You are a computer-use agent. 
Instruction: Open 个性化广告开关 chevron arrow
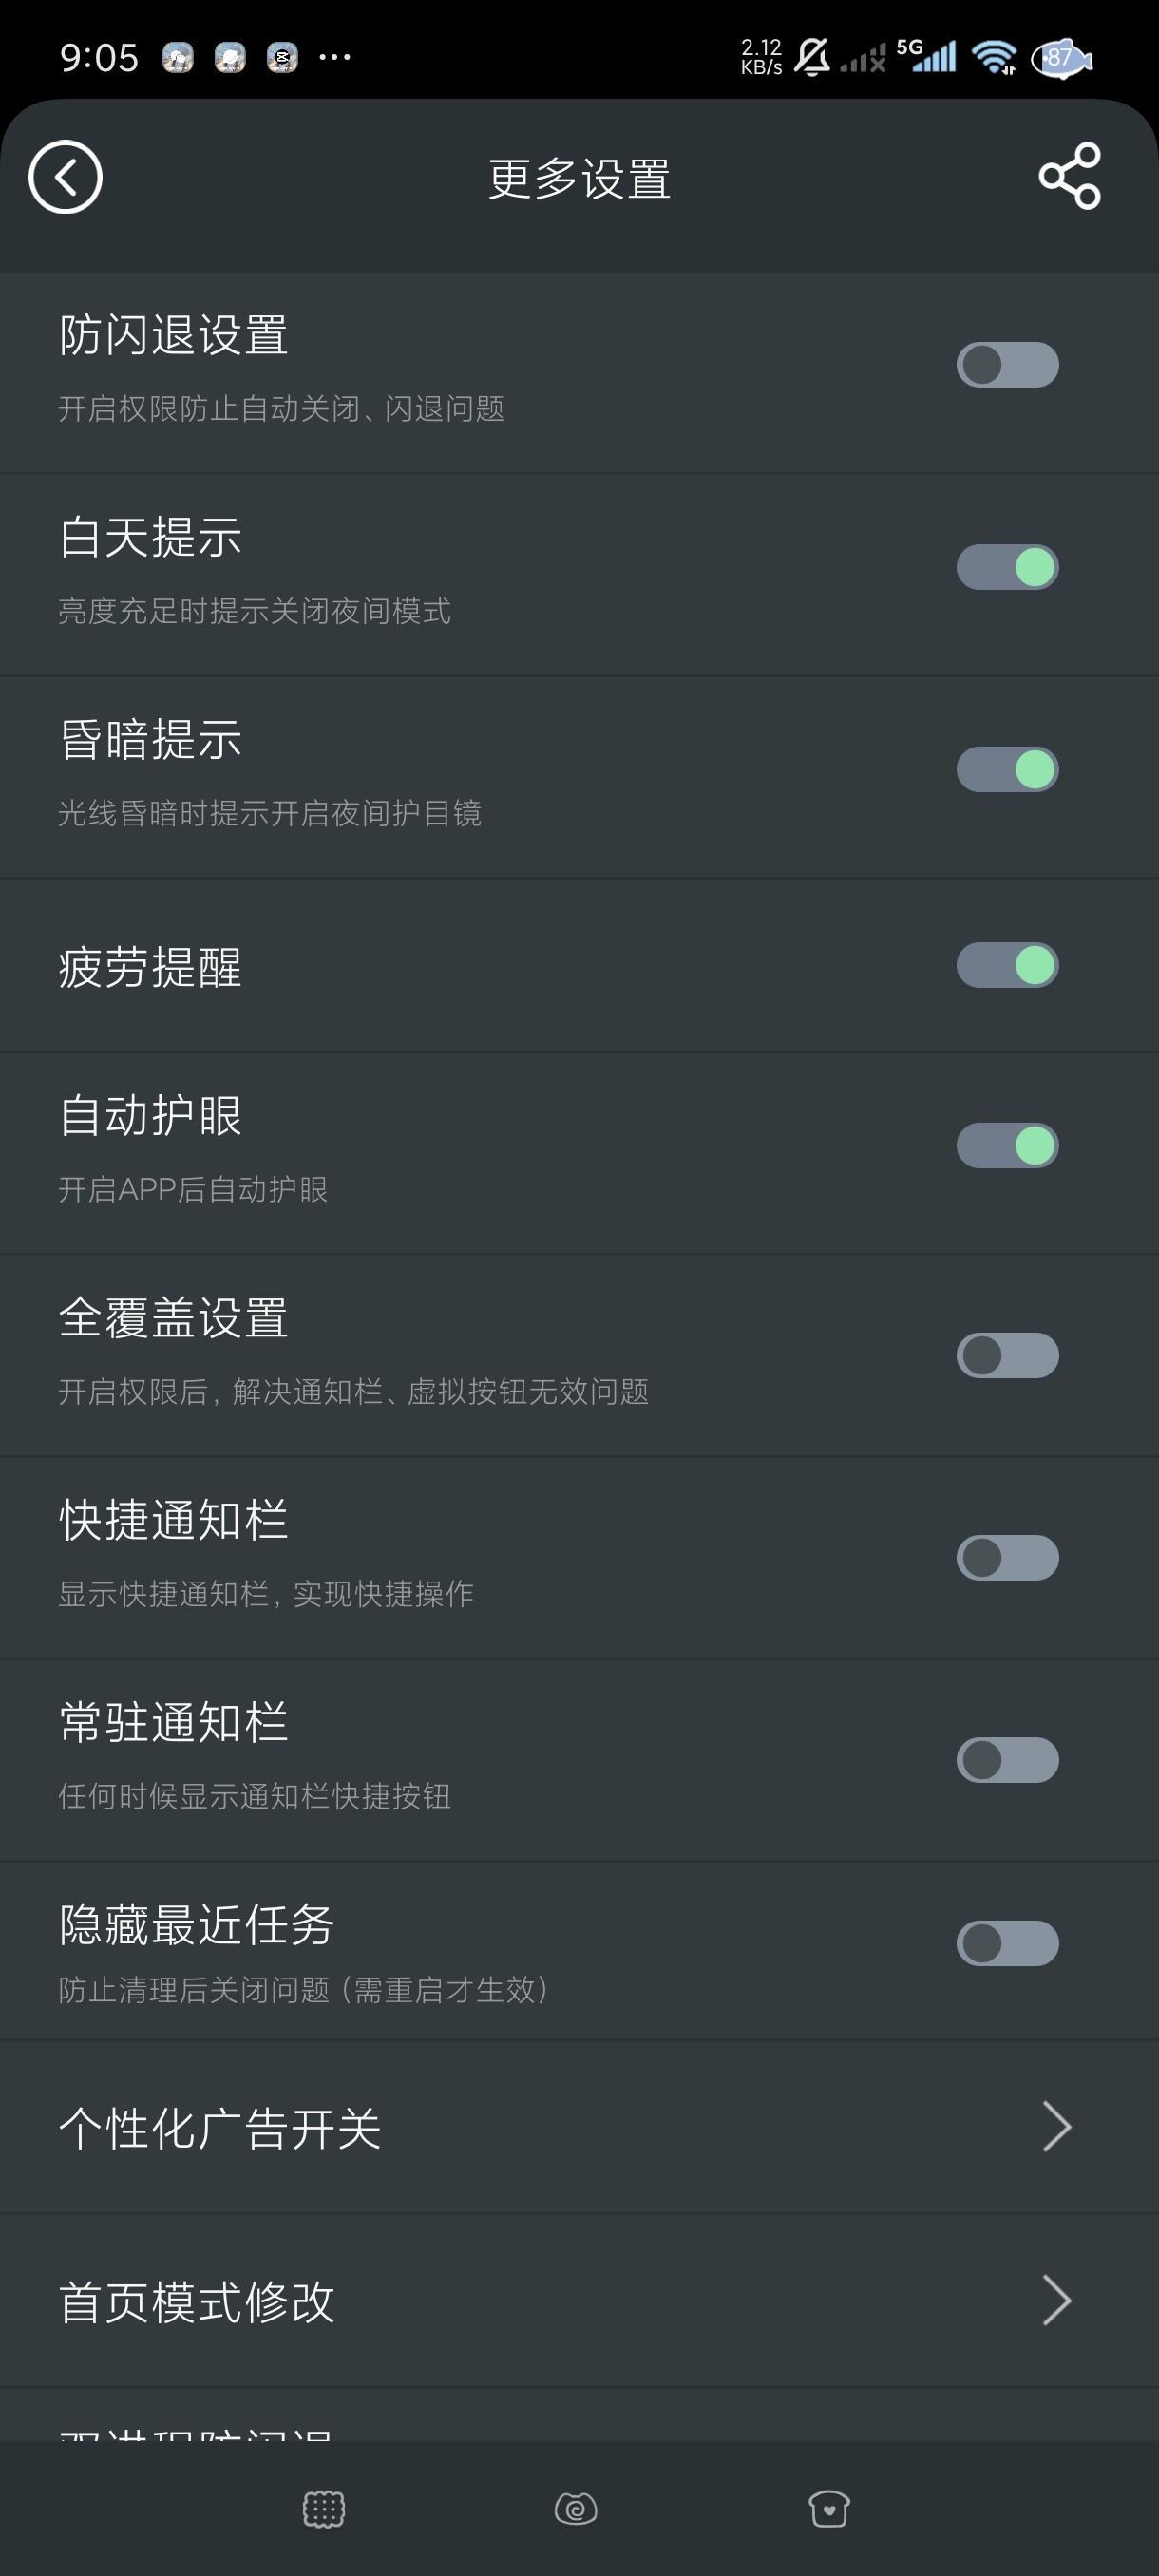1056,2126
